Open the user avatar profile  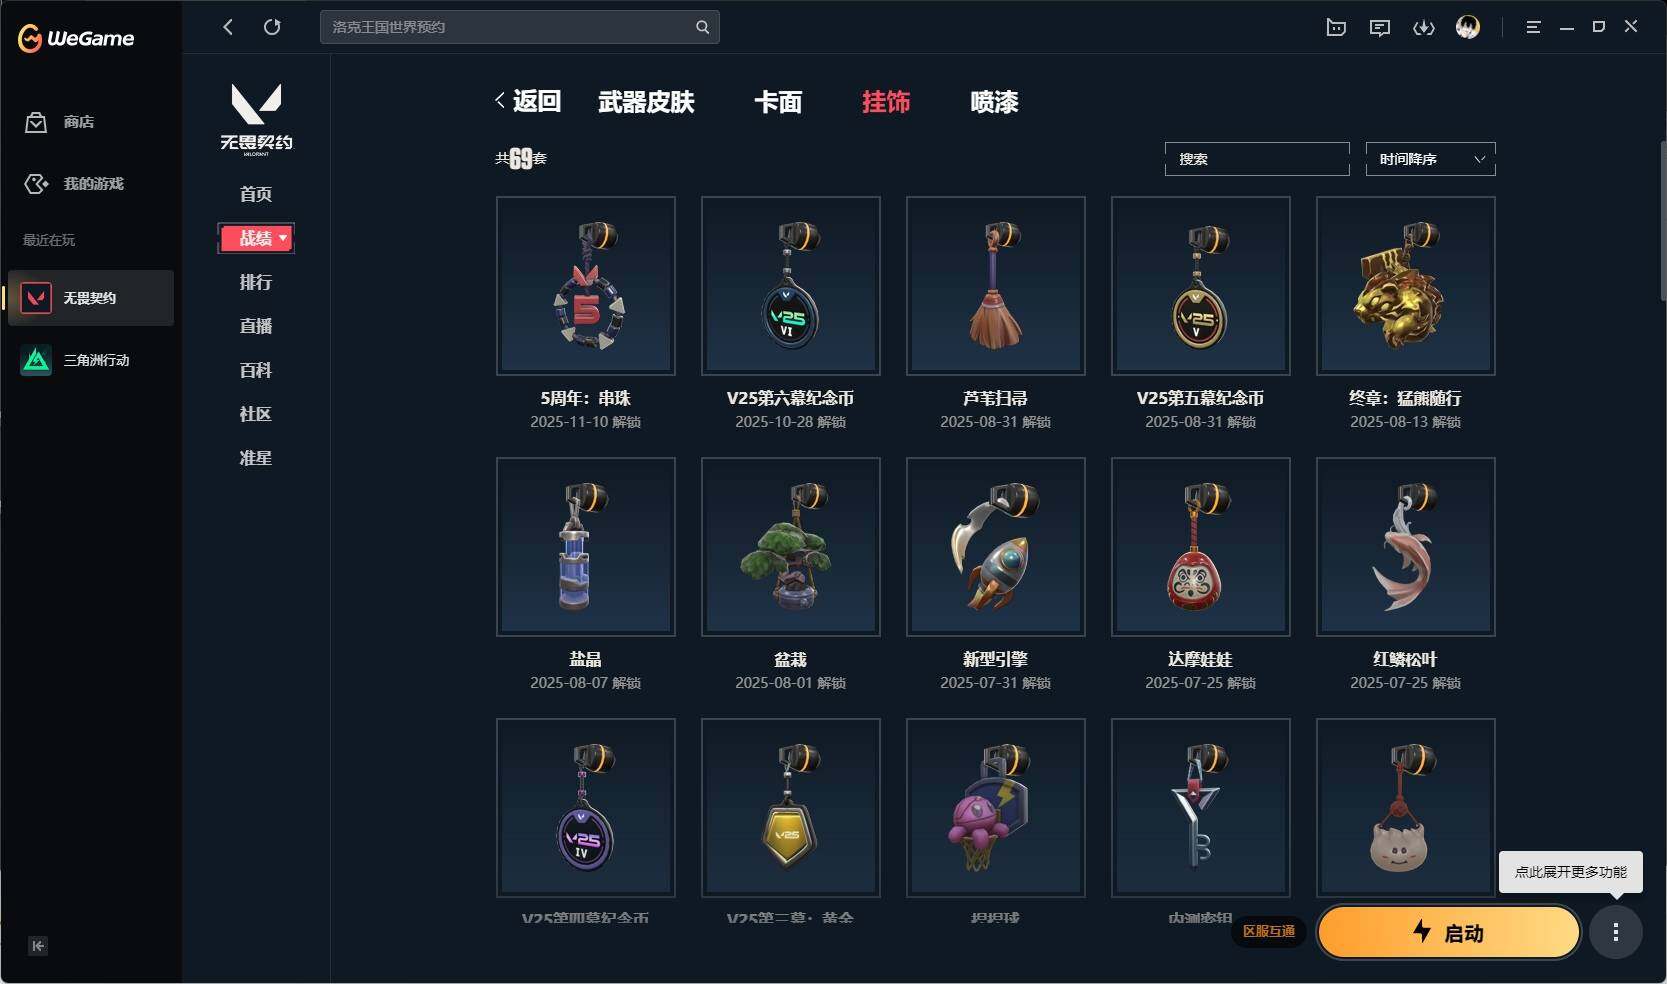pyautogui.click(x=1468, y=27)
